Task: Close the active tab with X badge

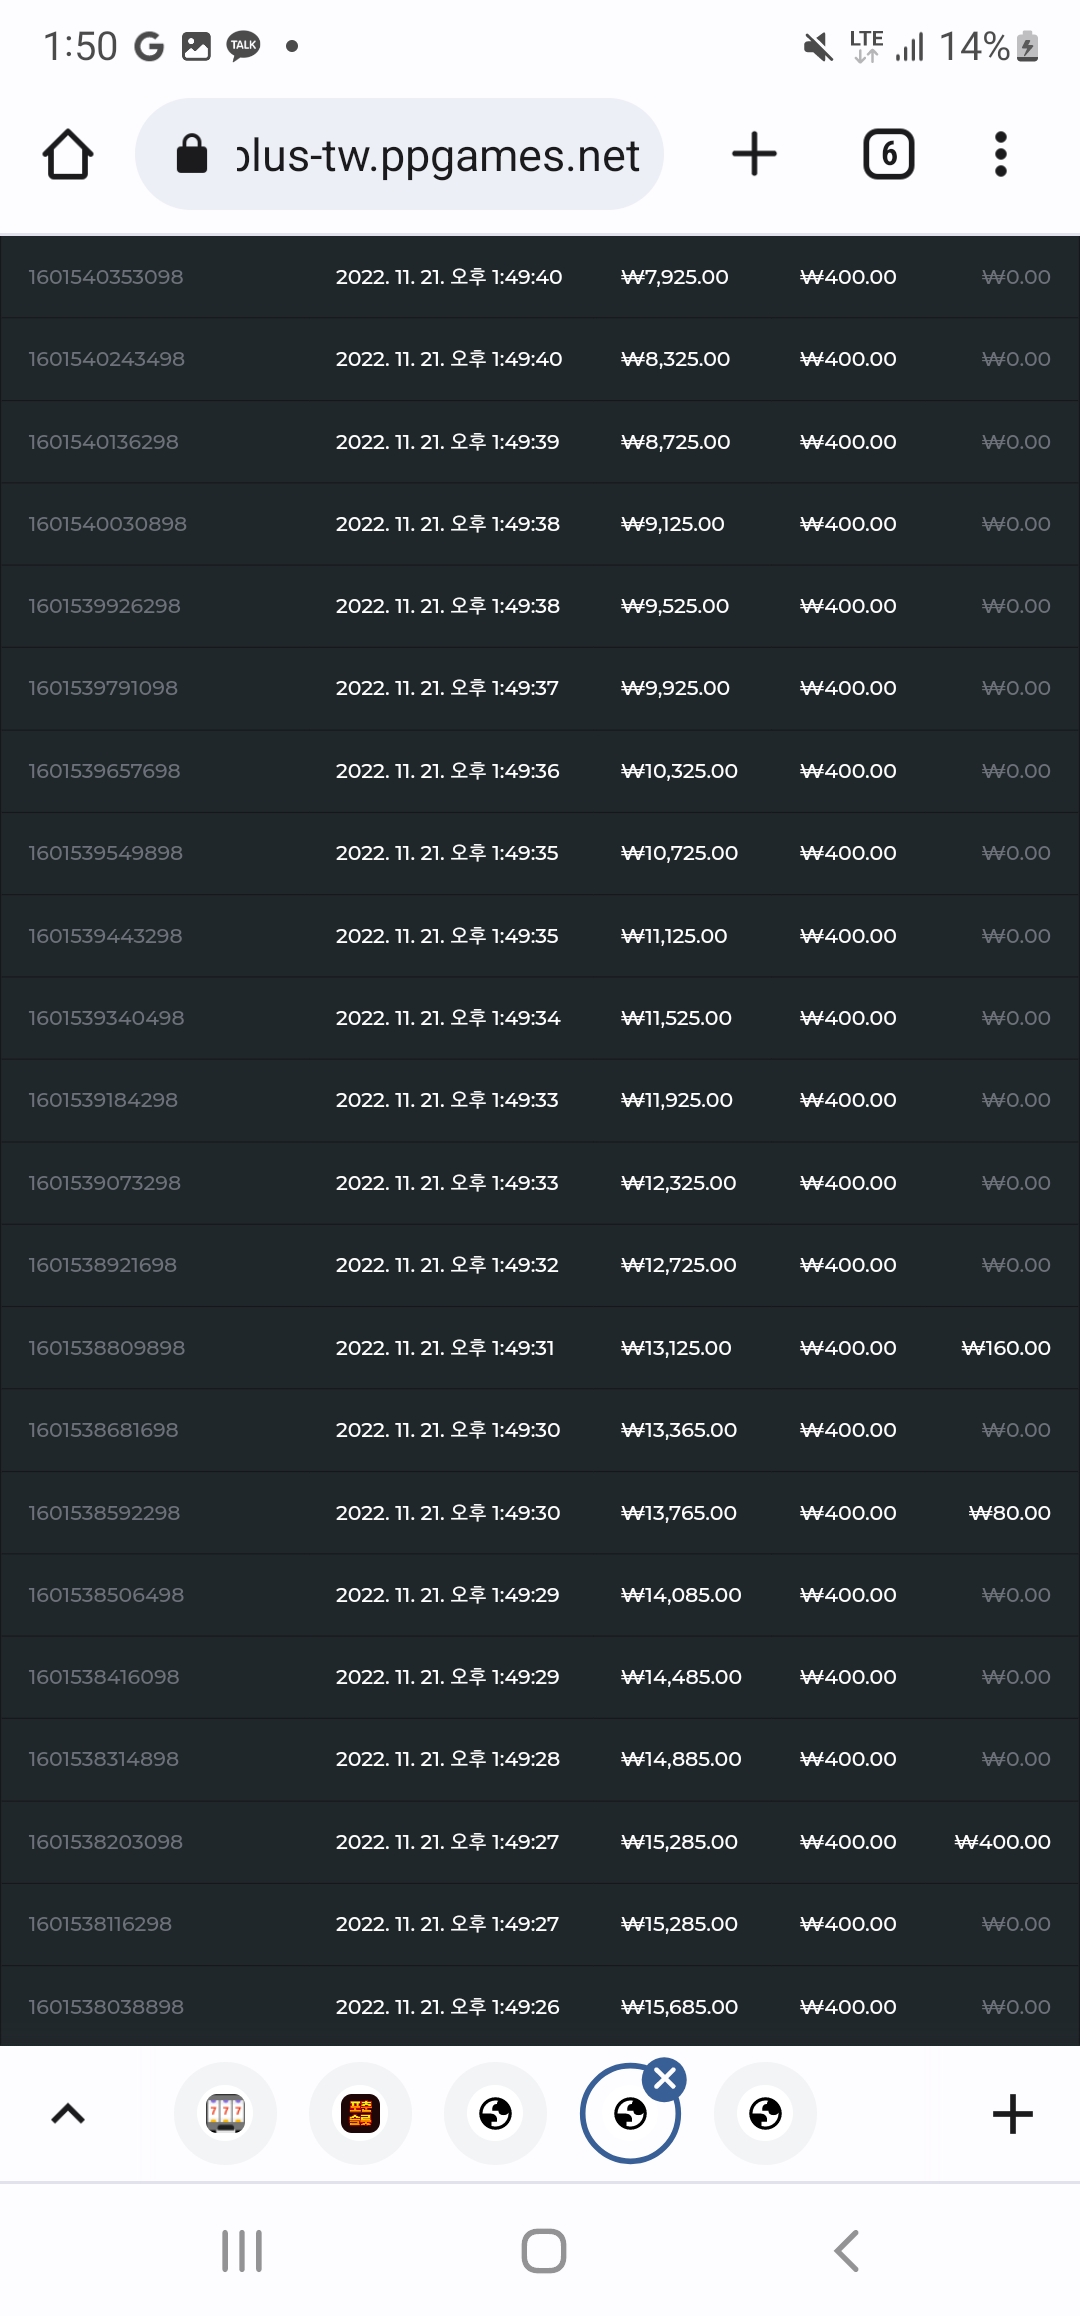Action: 665,2080
